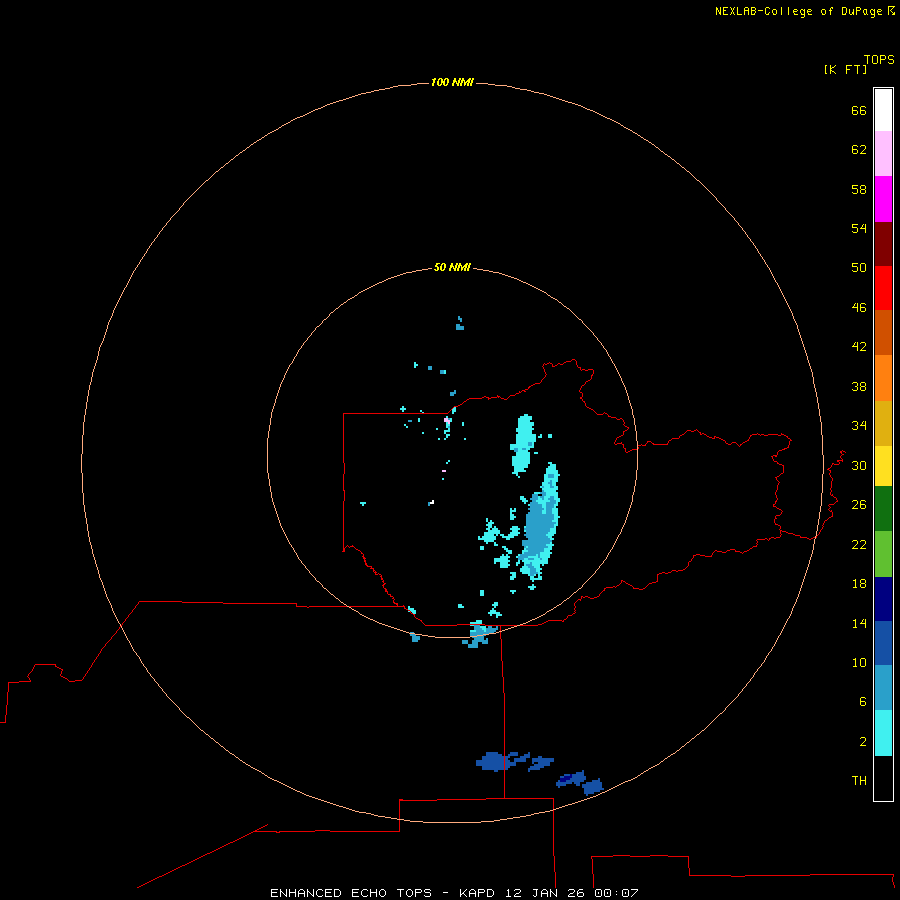Click the medium blue 18 kft swatch
900x900 pixels.
[883, 643]
